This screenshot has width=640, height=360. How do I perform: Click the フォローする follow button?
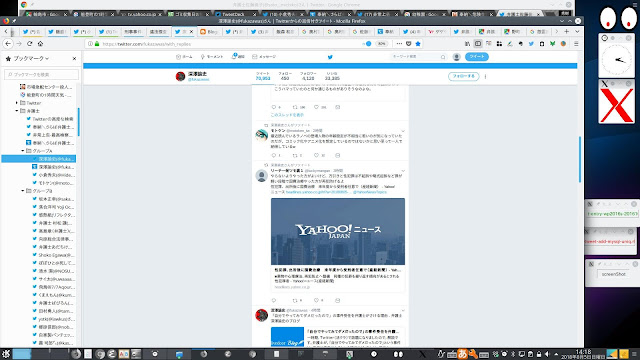point(463,76)
